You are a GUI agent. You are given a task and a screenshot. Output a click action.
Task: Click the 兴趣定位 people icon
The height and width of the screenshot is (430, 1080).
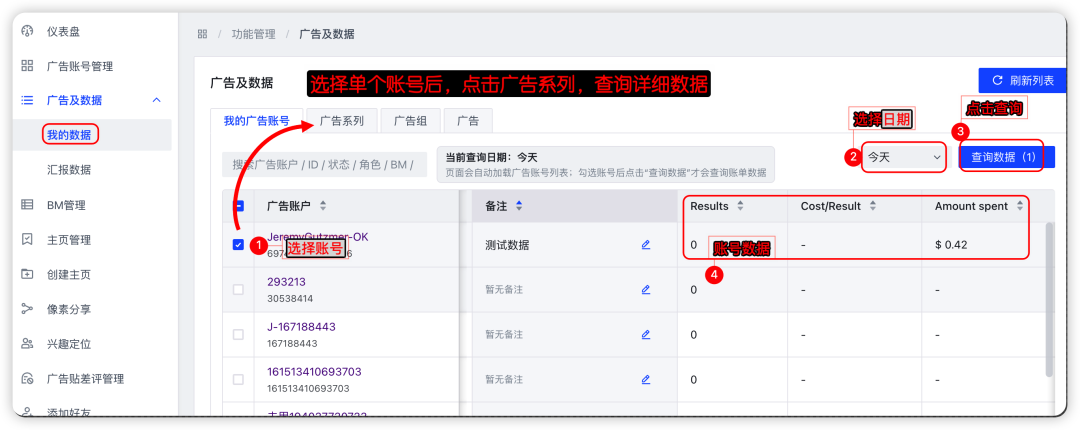pos(28,344)
